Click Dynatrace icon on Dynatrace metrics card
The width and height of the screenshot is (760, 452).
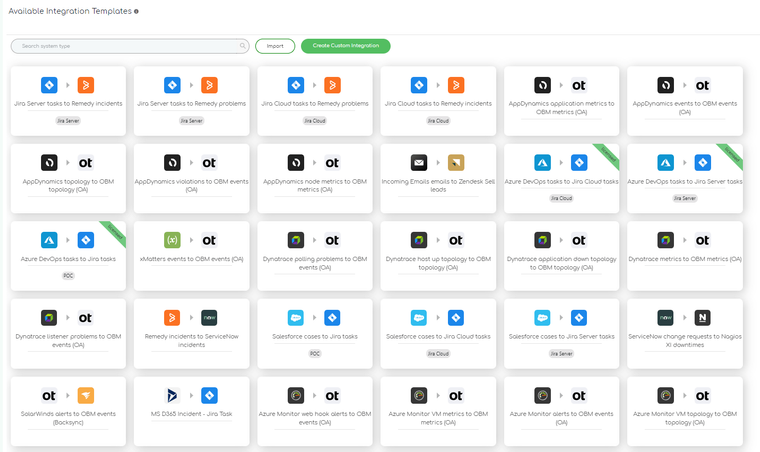665,240
